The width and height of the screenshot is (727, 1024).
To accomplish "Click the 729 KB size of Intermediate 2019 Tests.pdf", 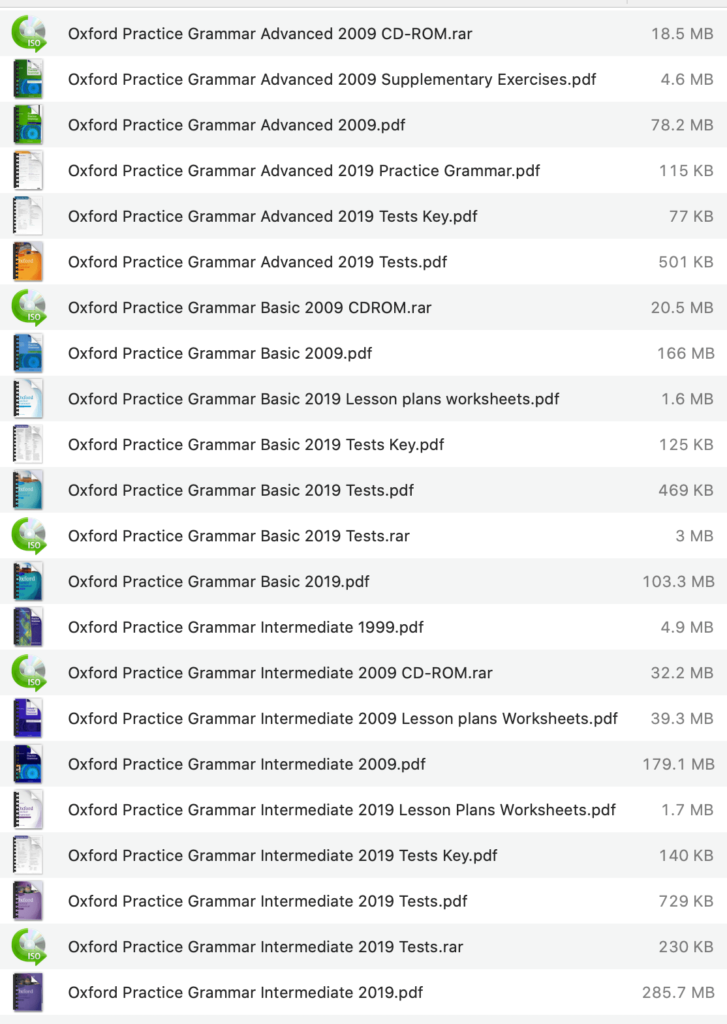I will click(x=686, y=901).
